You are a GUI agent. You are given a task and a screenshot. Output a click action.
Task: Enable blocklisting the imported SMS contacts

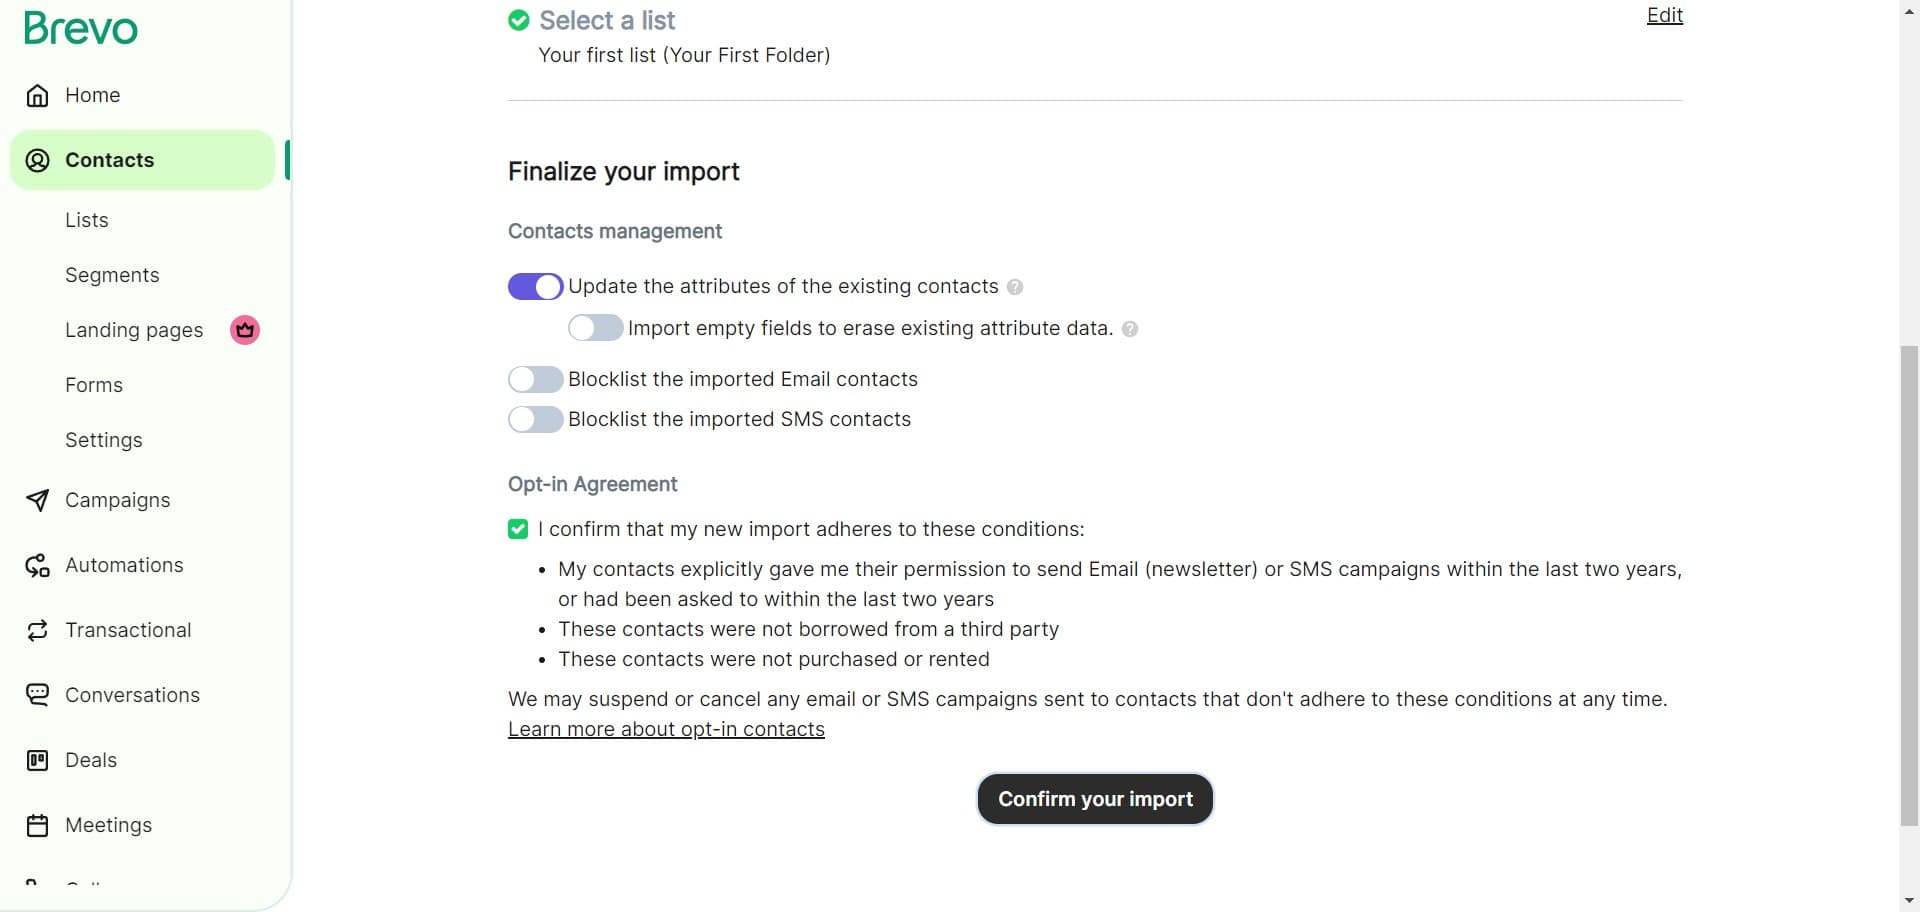(x=534, y=419)
